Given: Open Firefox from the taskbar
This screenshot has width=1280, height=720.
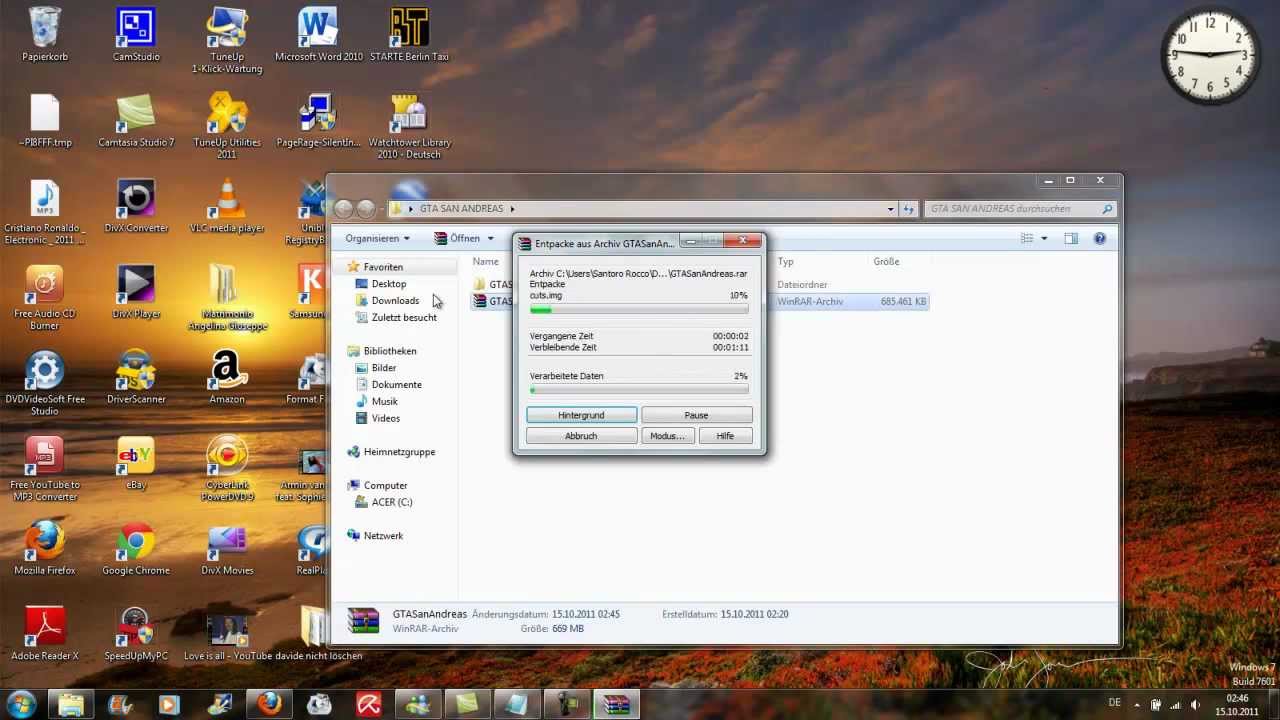Looking at the screenshot, I should [x=269, y=704].
